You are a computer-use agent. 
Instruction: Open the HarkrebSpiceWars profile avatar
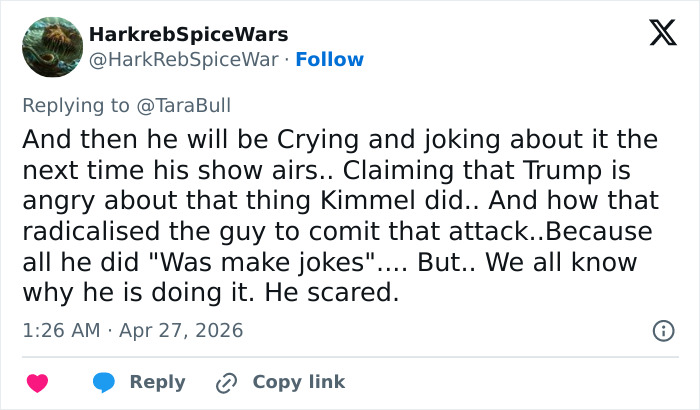[x=51, y=46]
